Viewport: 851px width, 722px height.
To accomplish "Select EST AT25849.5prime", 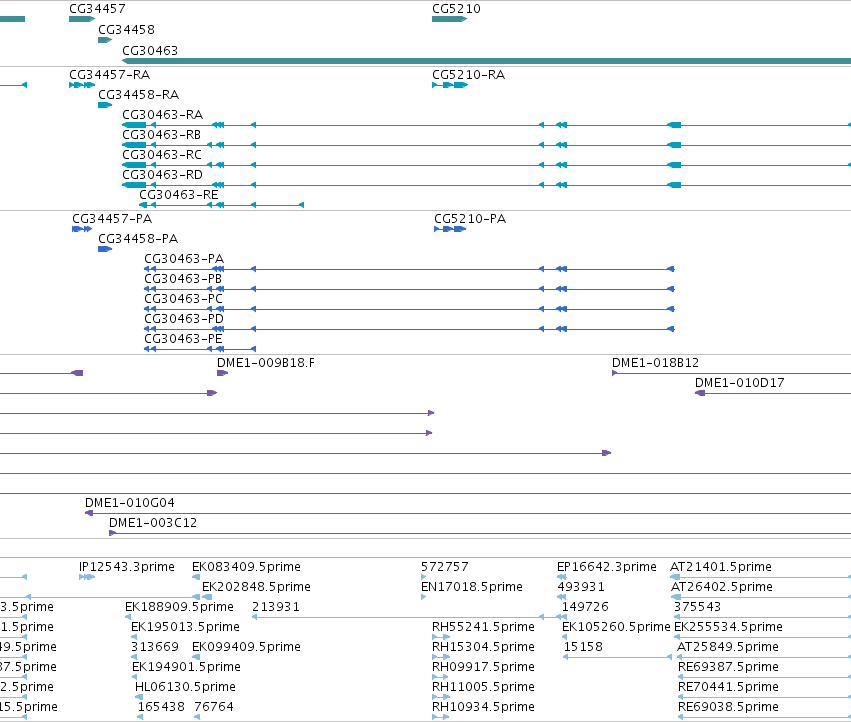I will [x=728, y=647].
